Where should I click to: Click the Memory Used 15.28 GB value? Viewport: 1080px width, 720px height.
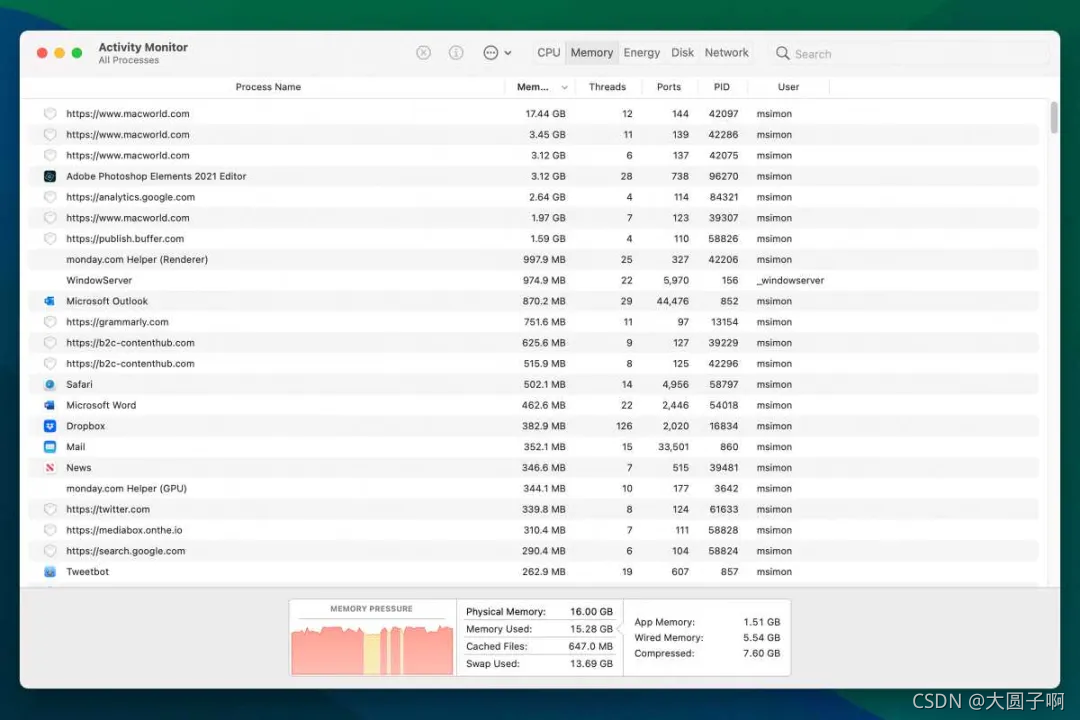[591, 629]
